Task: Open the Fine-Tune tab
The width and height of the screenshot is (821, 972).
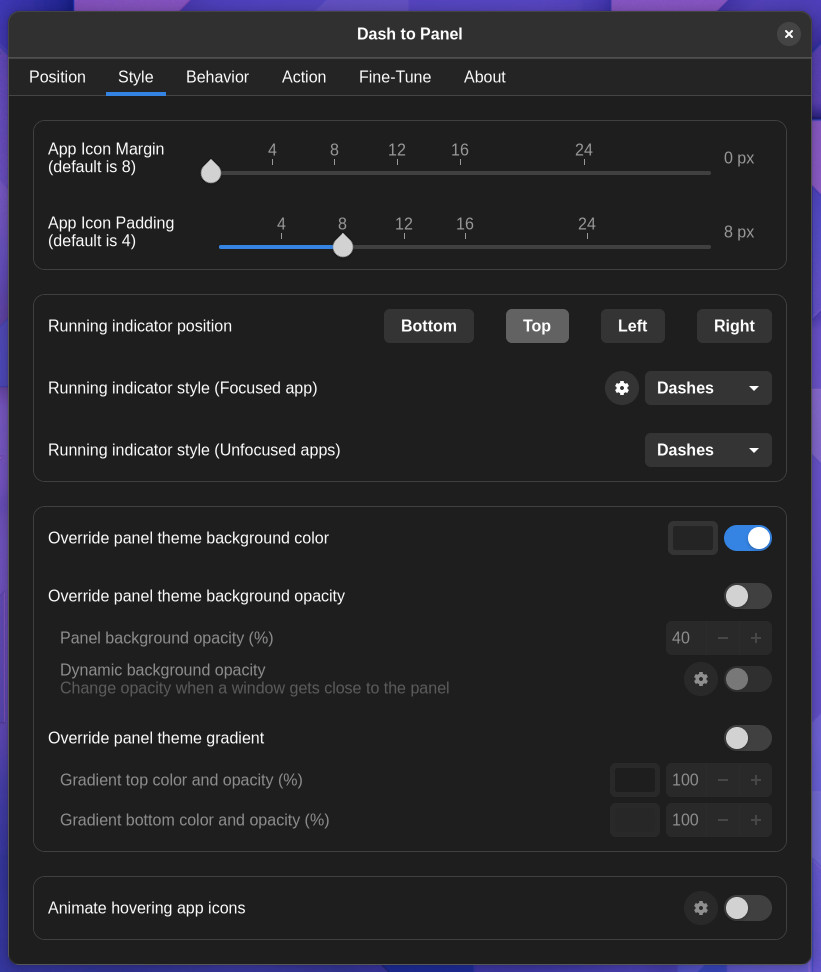Action: 395,77
